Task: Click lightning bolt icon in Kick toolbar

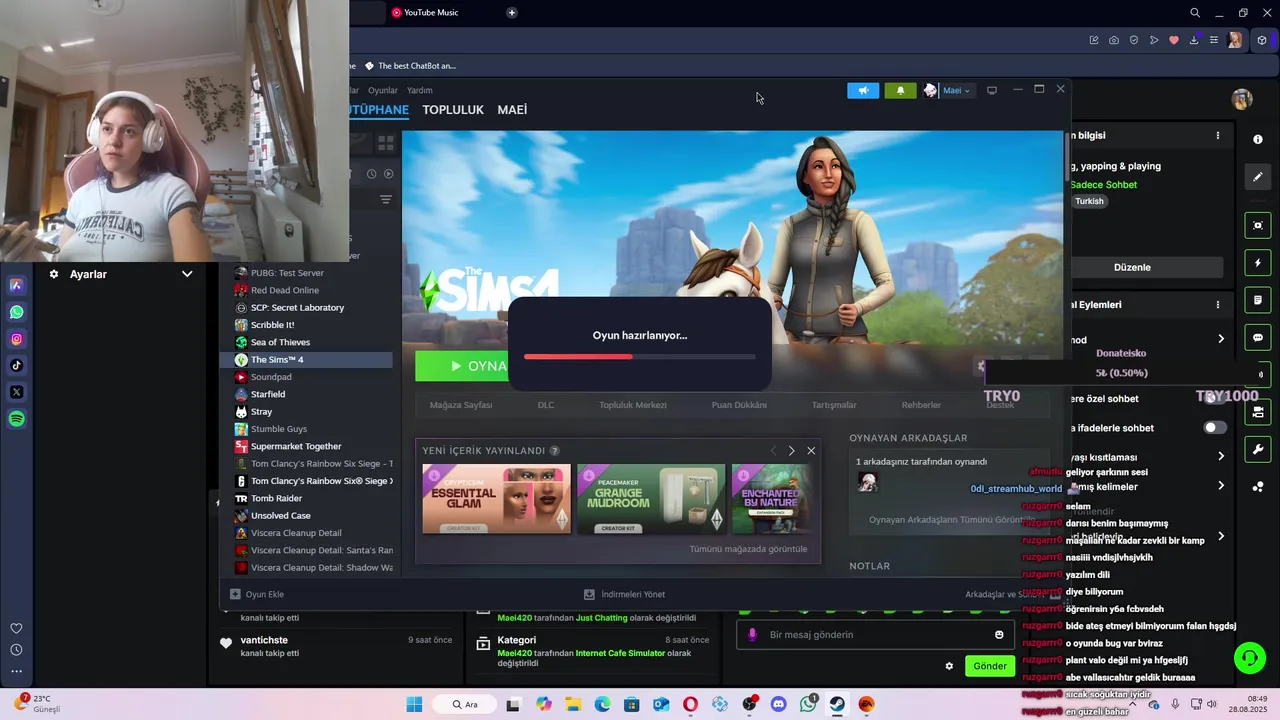Action: pos(1258,263)
